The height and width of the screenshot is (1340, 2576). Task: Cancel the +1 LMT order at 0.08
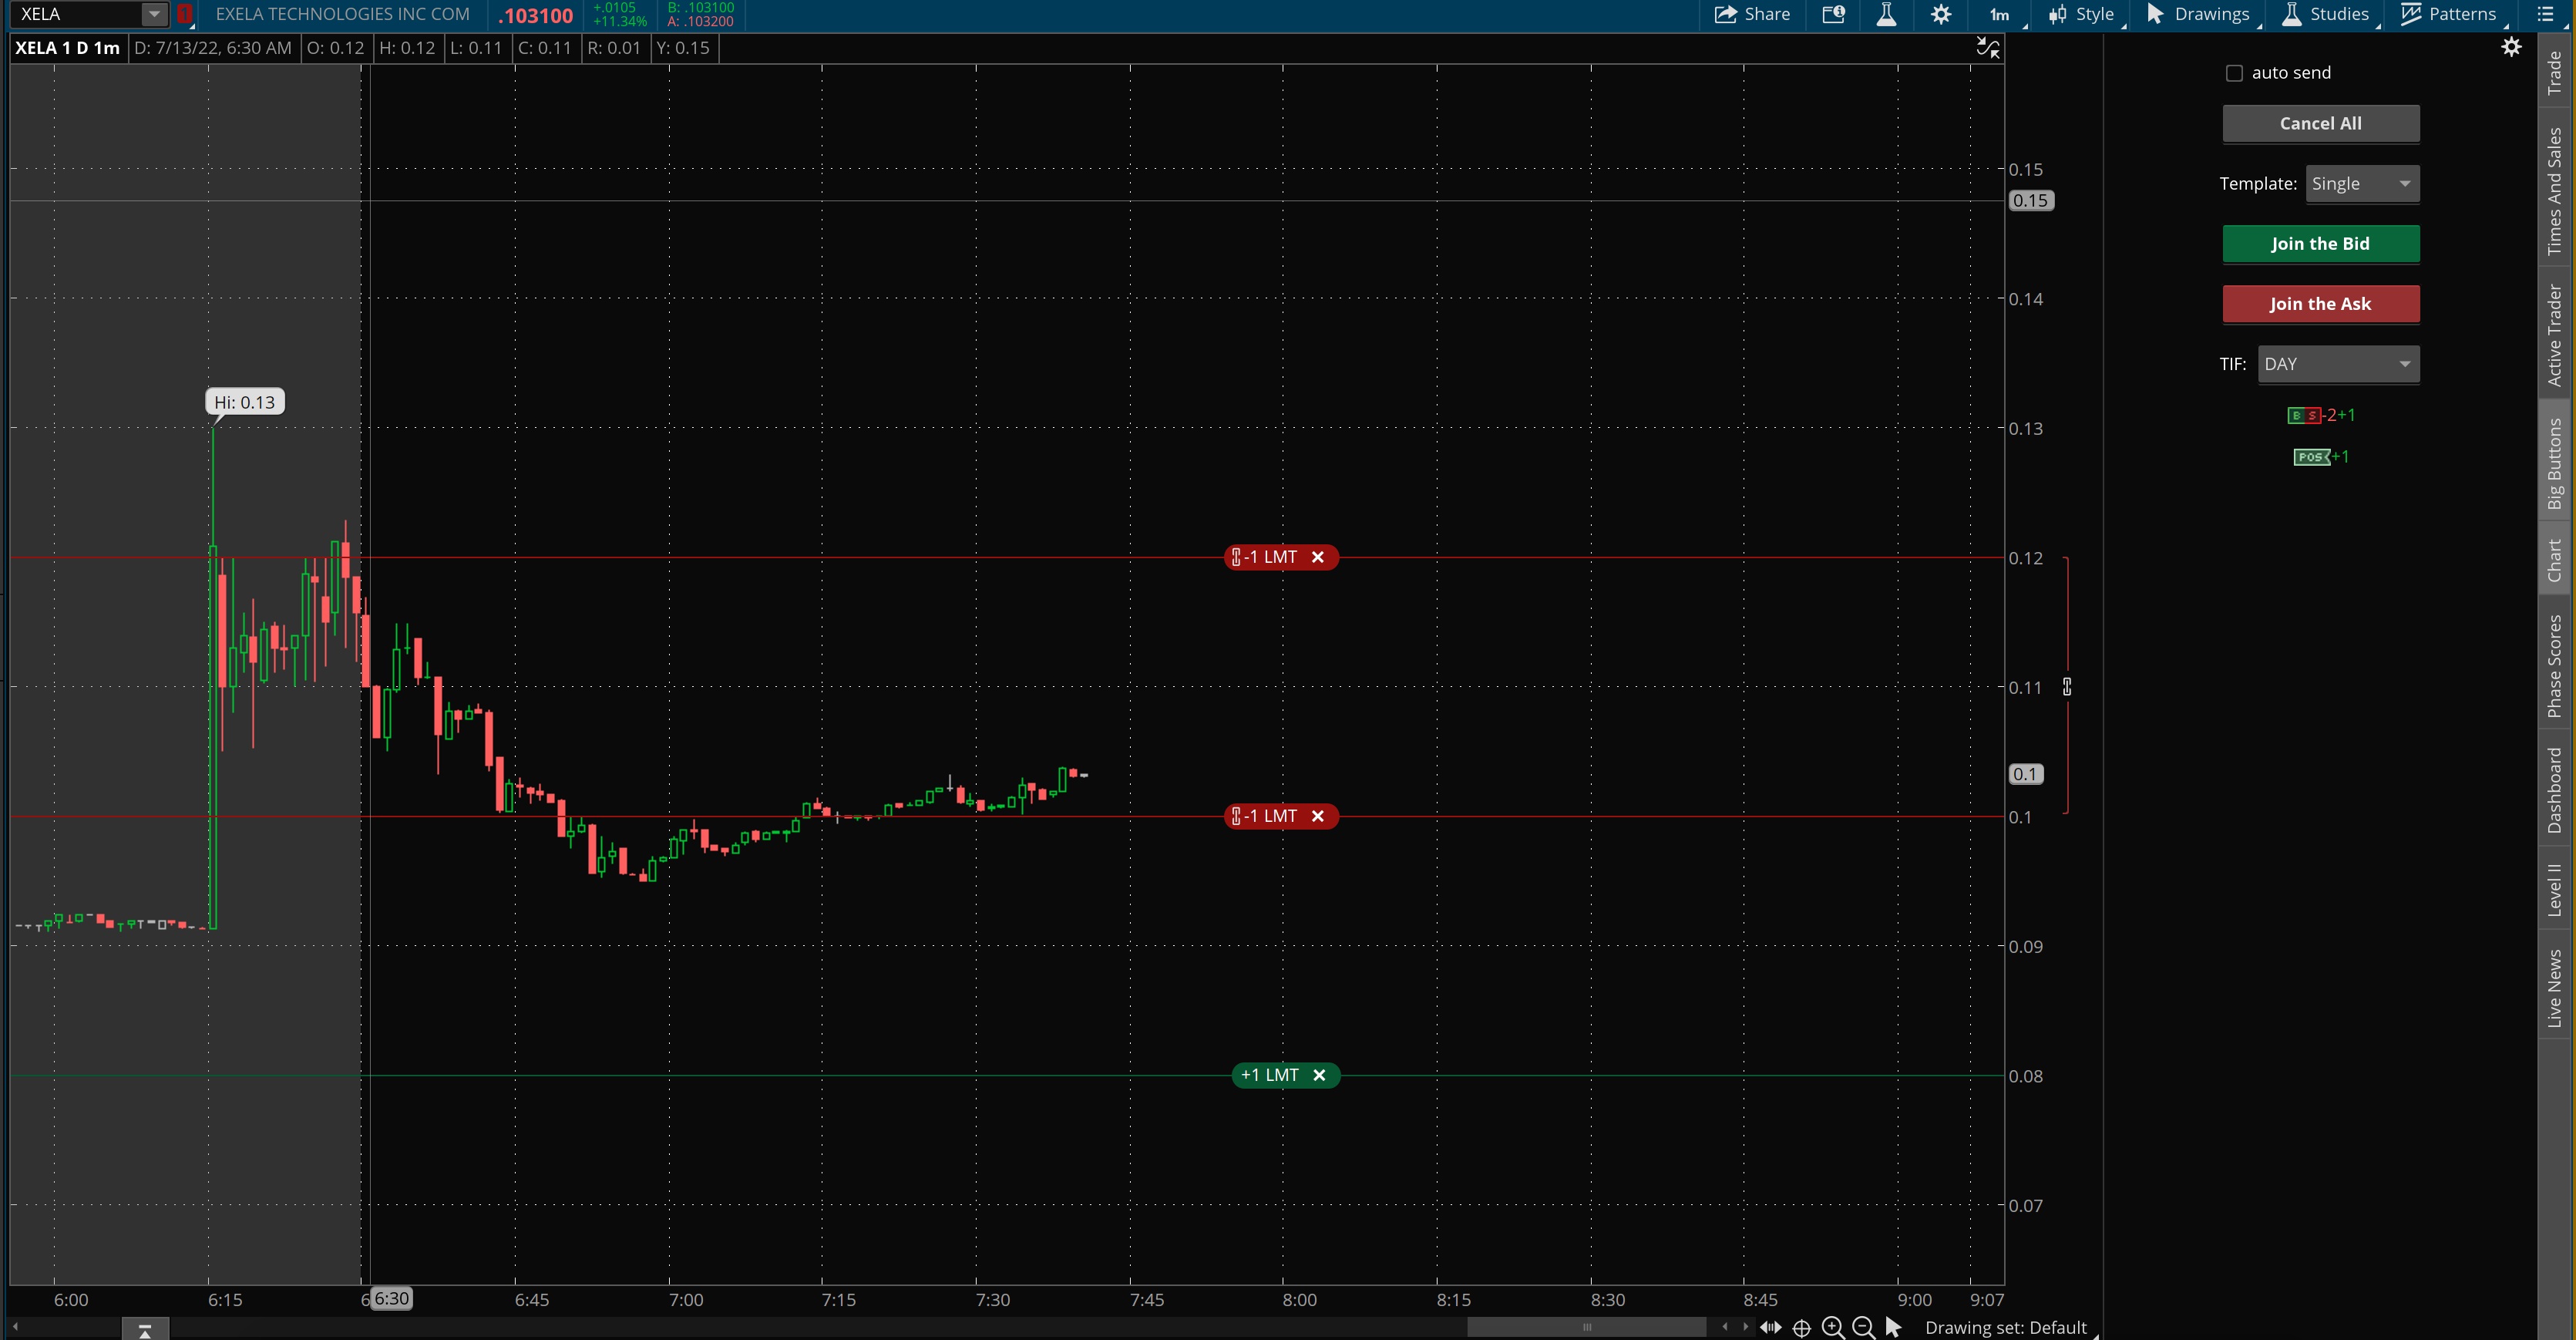1319,1075
